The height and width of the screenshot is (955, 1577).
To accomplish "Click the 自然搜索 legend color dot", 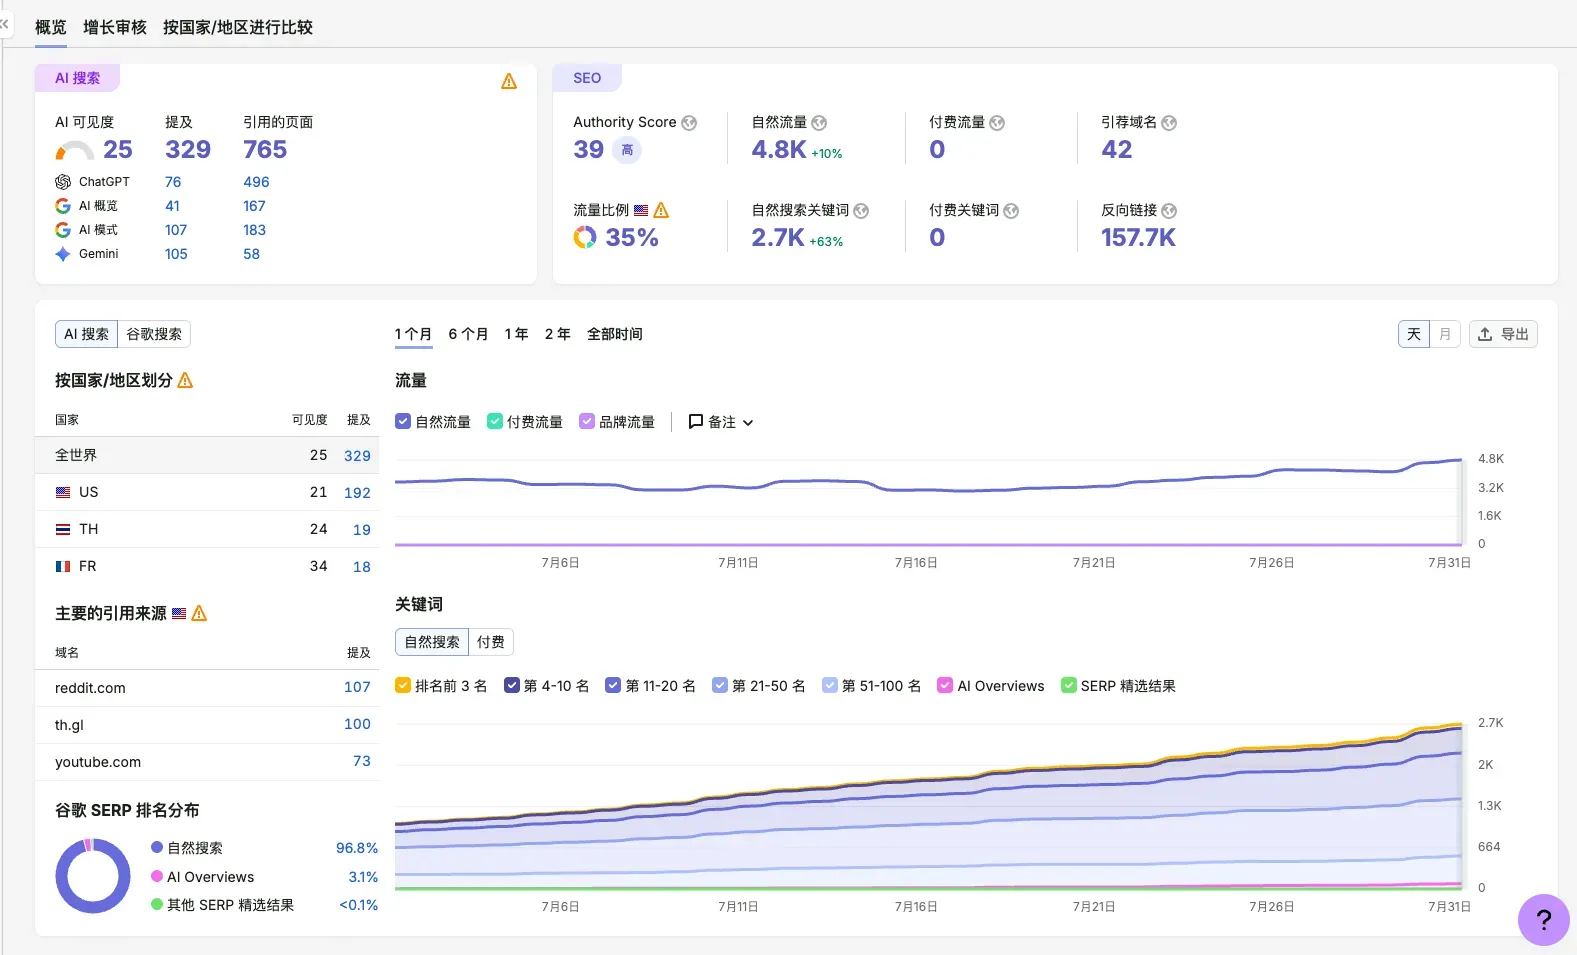I will pyautogui.click(x=157, y=847).
